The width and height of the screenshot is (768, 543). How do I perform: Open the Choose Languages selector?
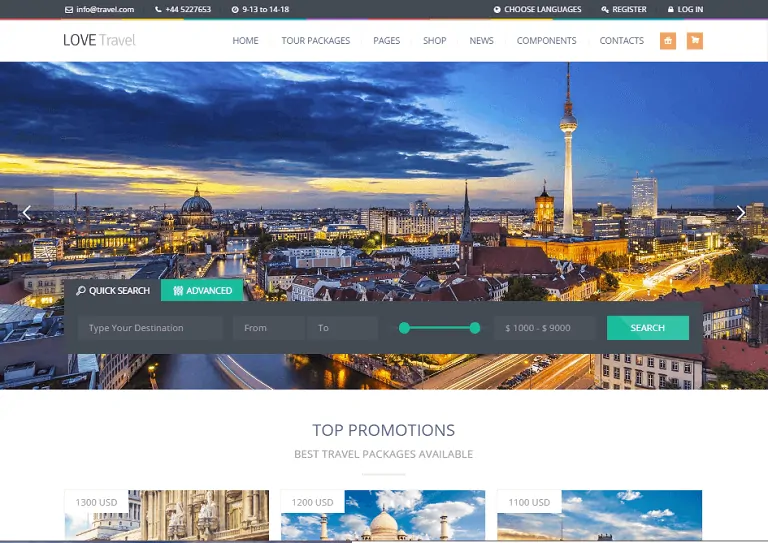click(537, 9)
